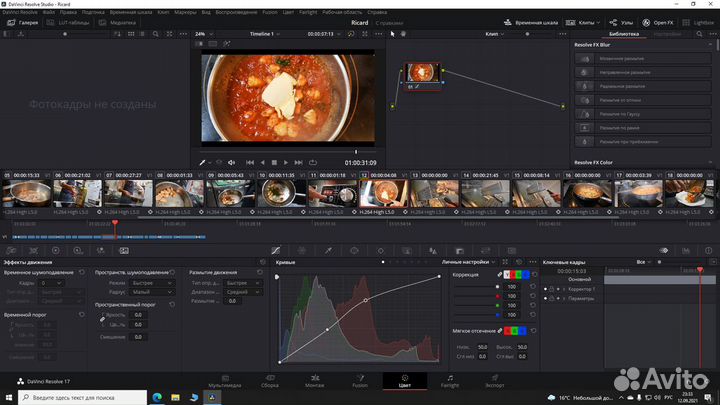The width and height of the screenshot is (720, 405).
Task: Mute viewer audio with speaker icon
Action: point(231,162)
